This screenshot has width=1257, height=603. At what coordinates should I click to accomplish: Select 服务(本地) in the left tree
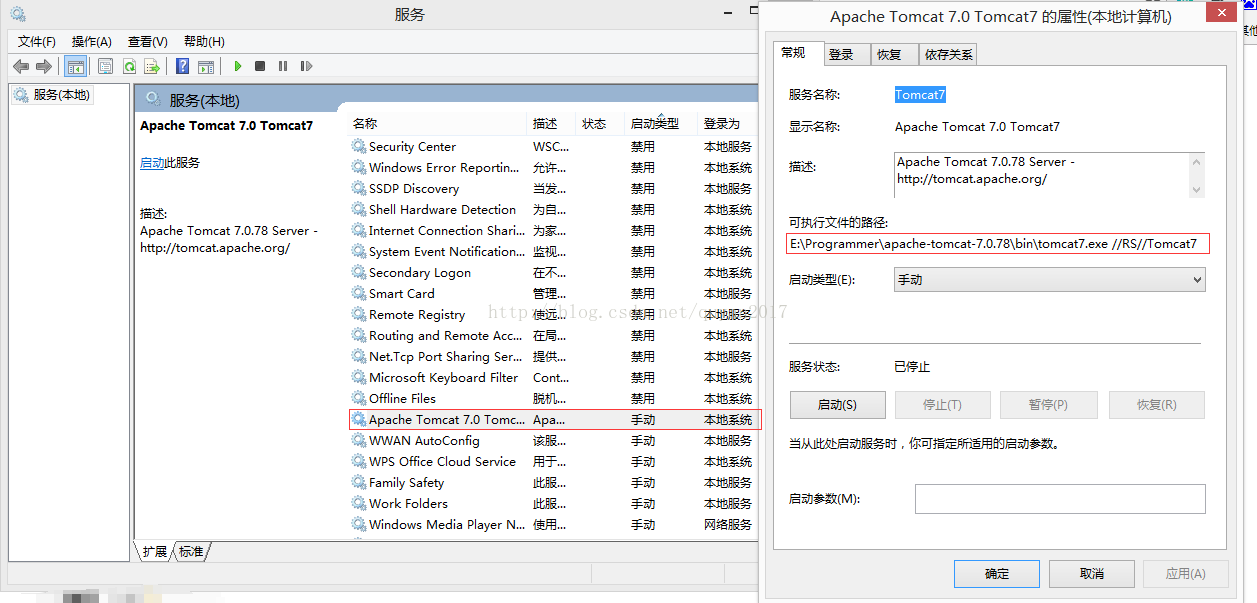tap(52, 95)
